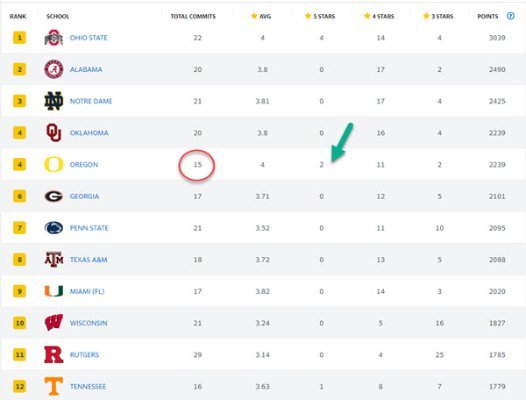Open the Oklahoma school link
This screenshot has height=400, width=526.
pyautogui.click(x=89, y=133)
